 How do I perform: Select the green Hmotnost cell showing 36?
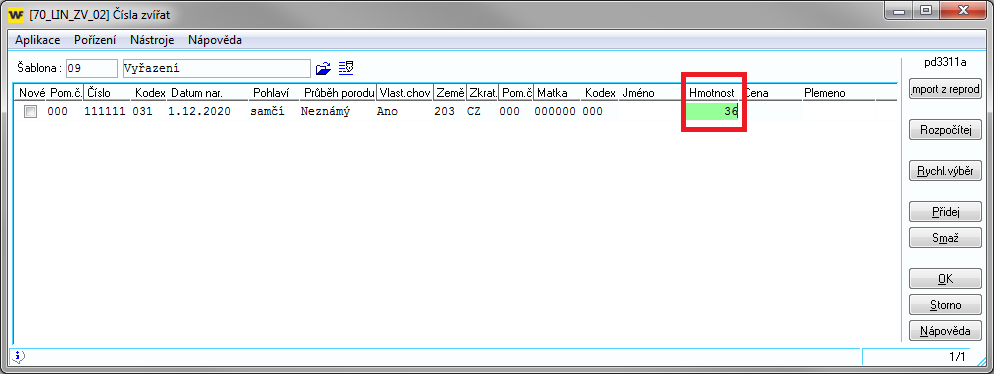713,112
